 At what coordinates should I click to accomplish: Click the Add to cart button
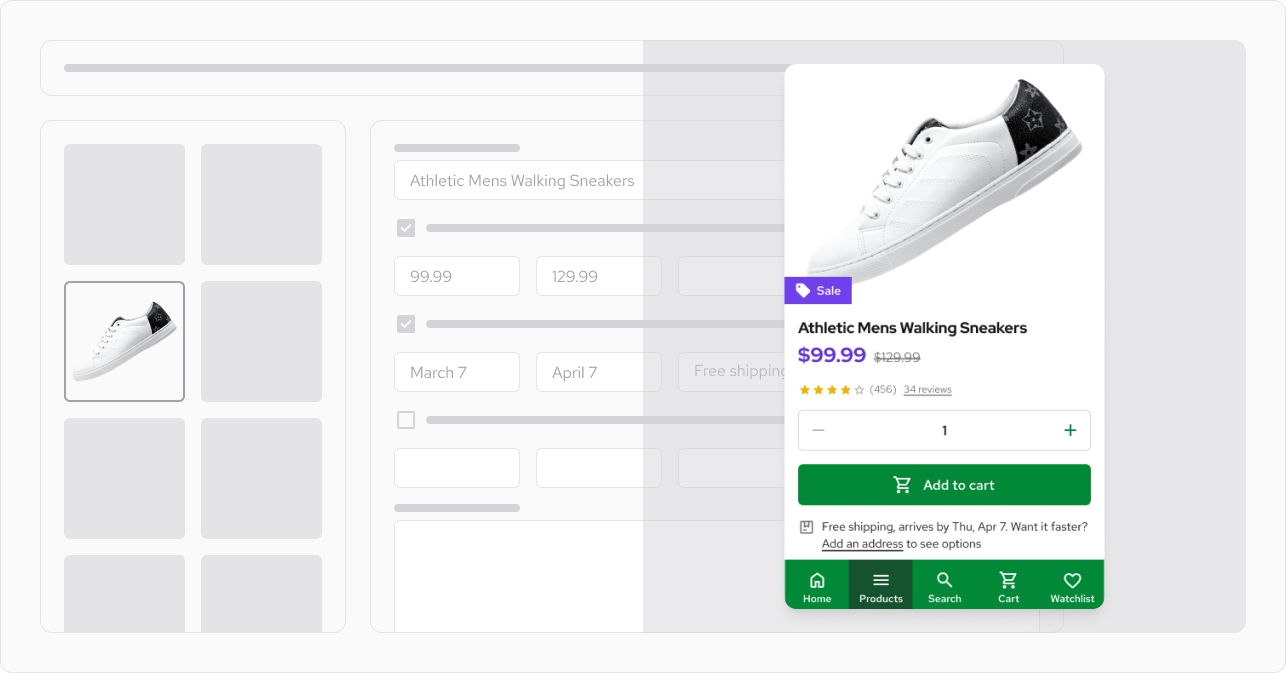pyautogui.click(x=944, y=485)
